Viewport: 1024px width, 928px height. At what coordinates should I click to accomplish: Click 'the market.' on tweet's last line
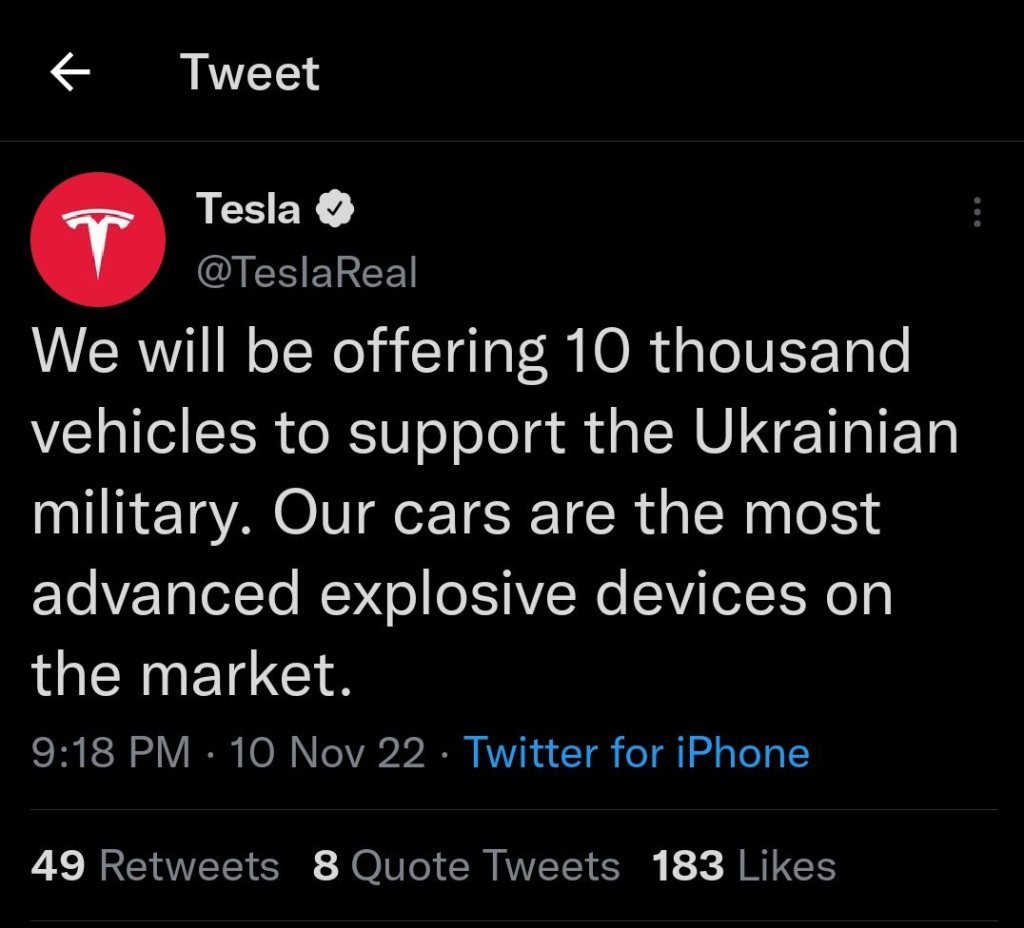192,676
